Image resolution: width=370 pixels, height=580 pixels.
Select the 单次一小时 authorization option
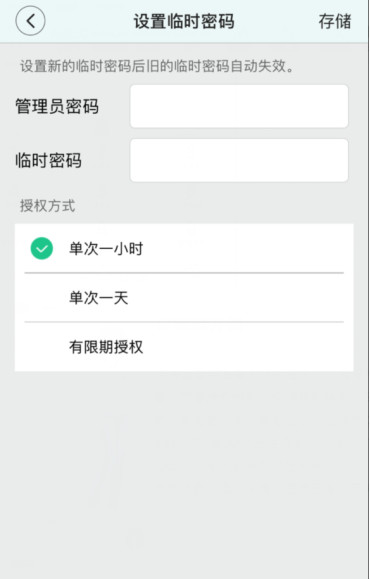[x=184, y=249]
